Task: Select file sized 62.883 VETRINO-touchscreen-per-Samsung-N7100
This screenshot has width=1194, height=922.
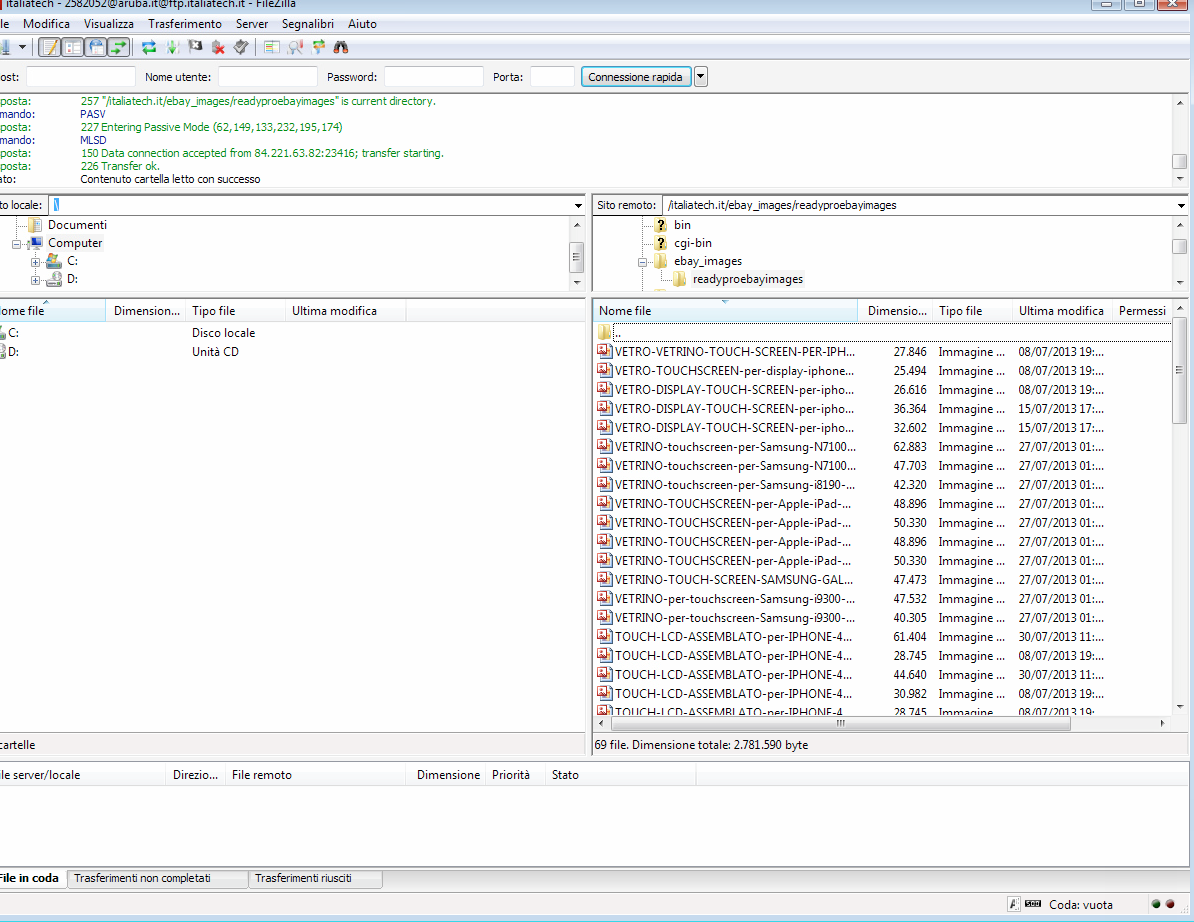Action: pyautogui.click(x=883, y=447)
